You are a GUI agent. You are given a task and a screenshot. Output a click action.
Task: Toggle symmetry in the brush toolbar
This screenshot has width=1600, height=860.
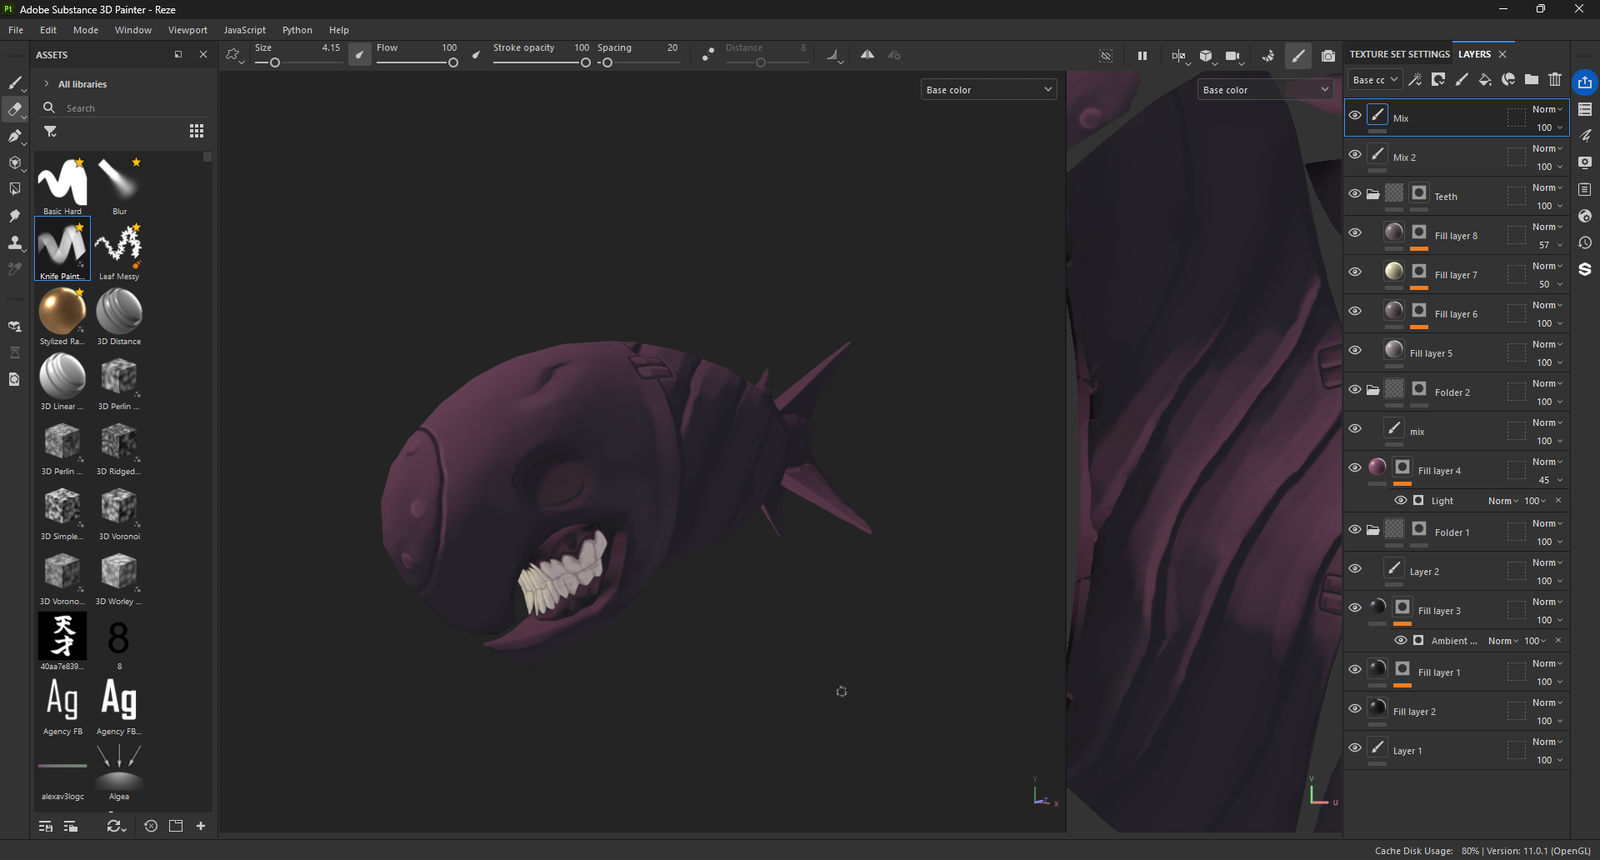click(867, 55)
